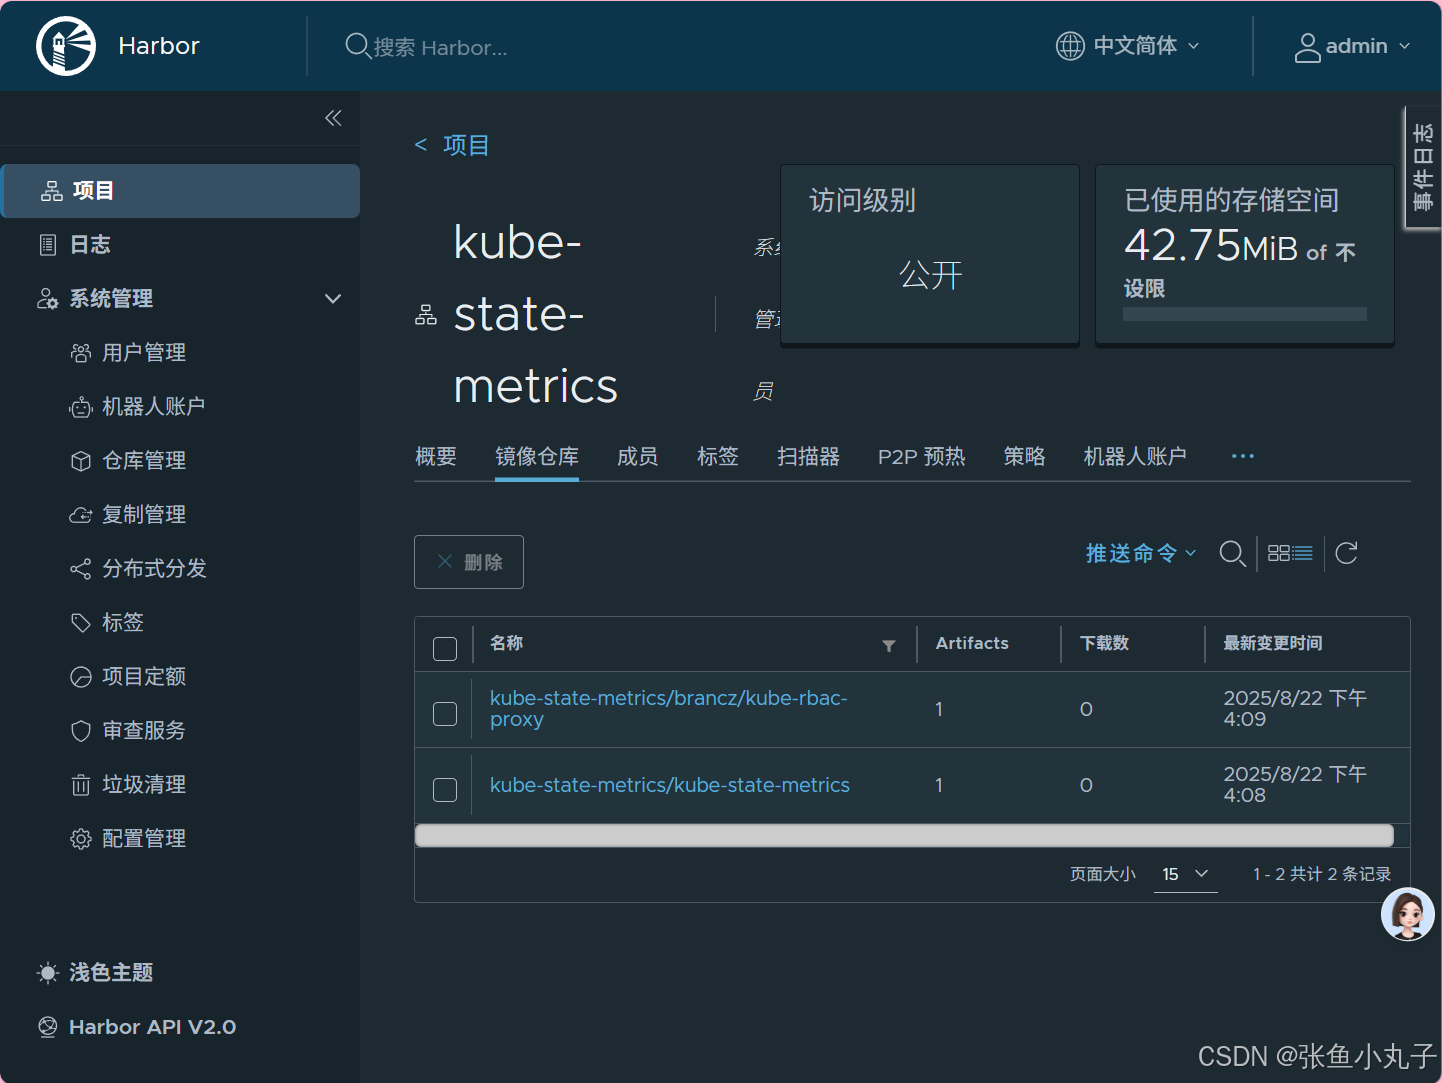Switch to the 策略 tab
The height and width of the screenshot is (1083, 1442).
(x=1025, y=457)
